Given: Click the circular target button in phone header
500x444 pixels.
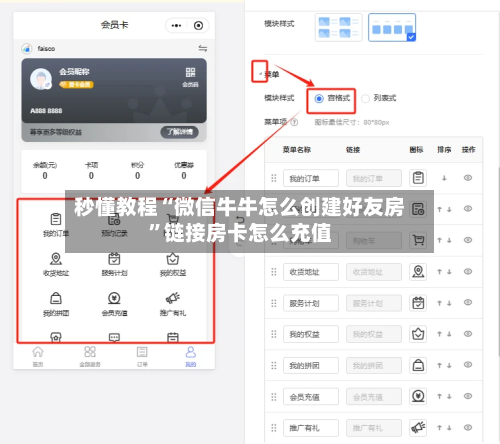Looking at the screenshot, I should click(198, 25).
